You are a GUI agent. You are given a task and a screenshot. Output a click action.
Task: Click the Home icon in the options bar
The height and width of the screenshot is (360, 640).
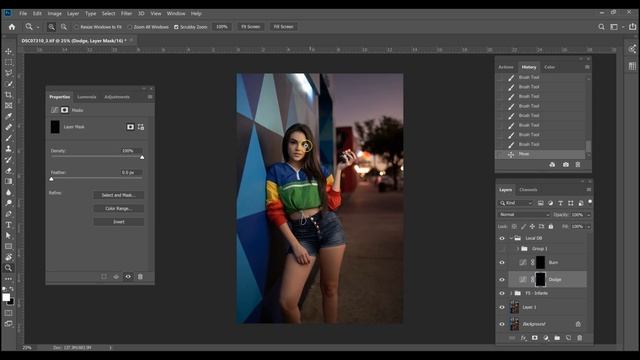12,27
